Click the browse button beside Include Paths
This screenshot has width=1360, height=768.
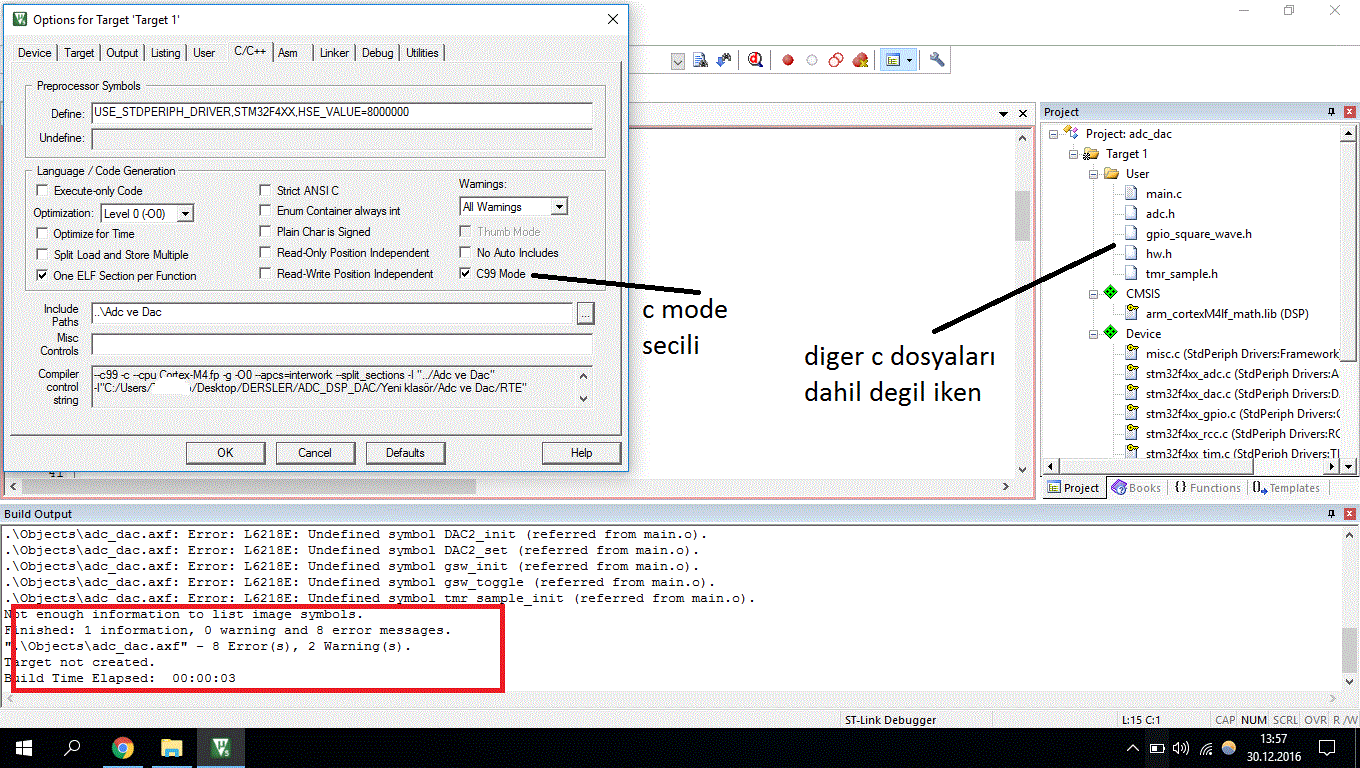pos(585,314)
